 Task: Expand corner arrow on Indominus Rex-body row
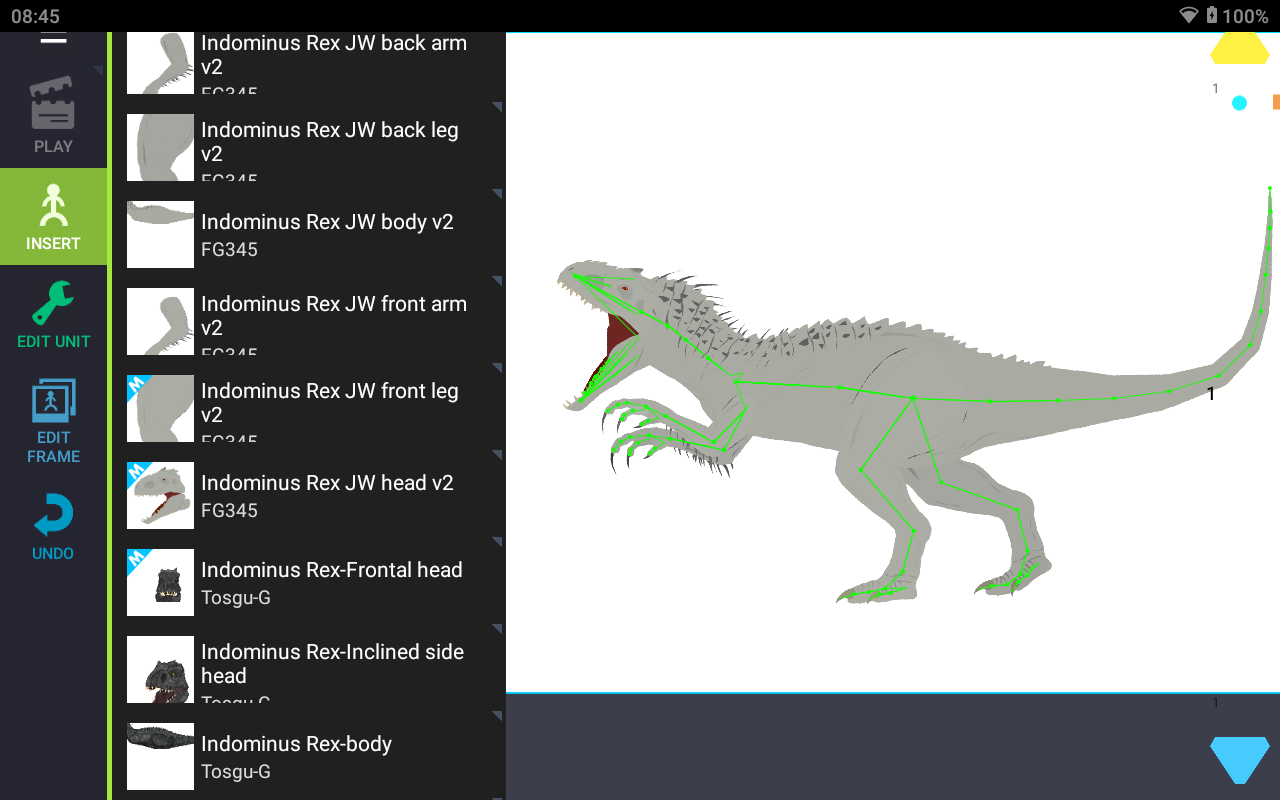(496, 716)
